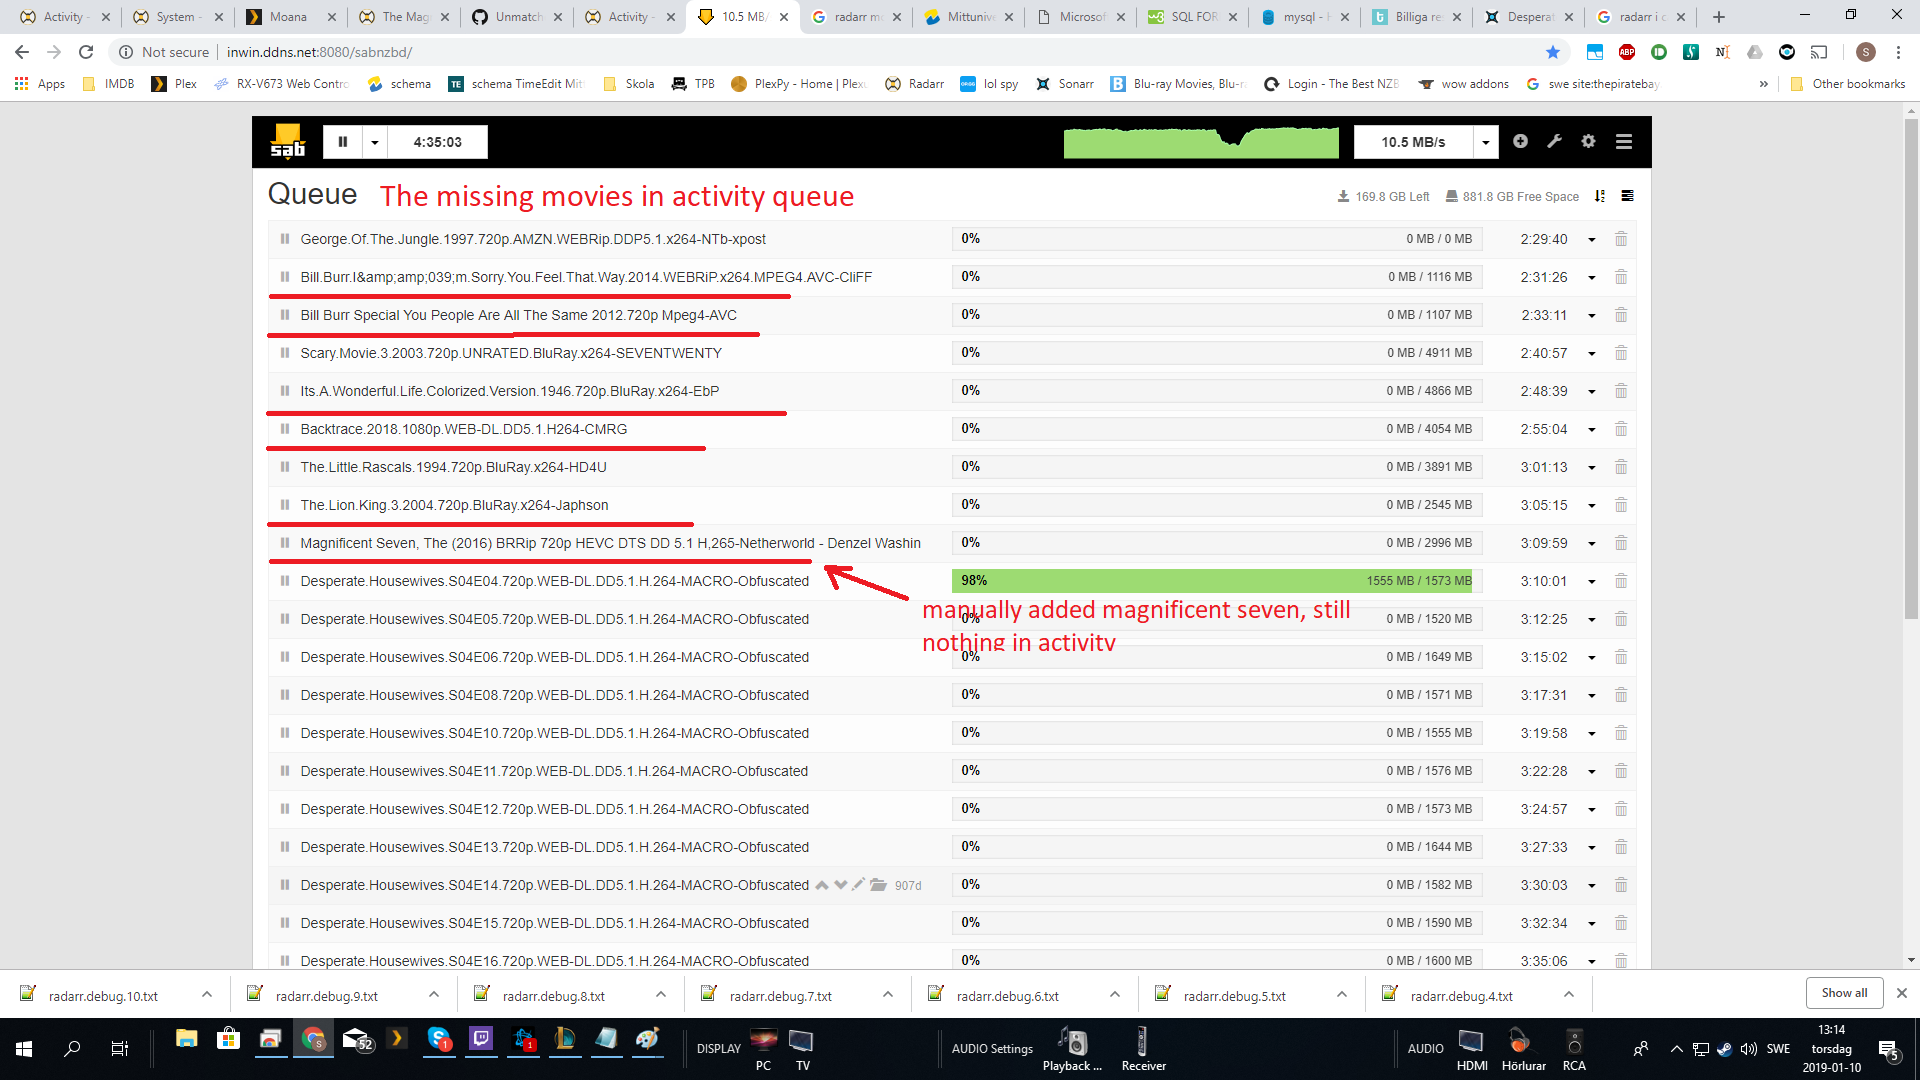Expand options dropdown for Magnificent Seven row
Screen dimensions: 1920x1080
click(1592, 544)
